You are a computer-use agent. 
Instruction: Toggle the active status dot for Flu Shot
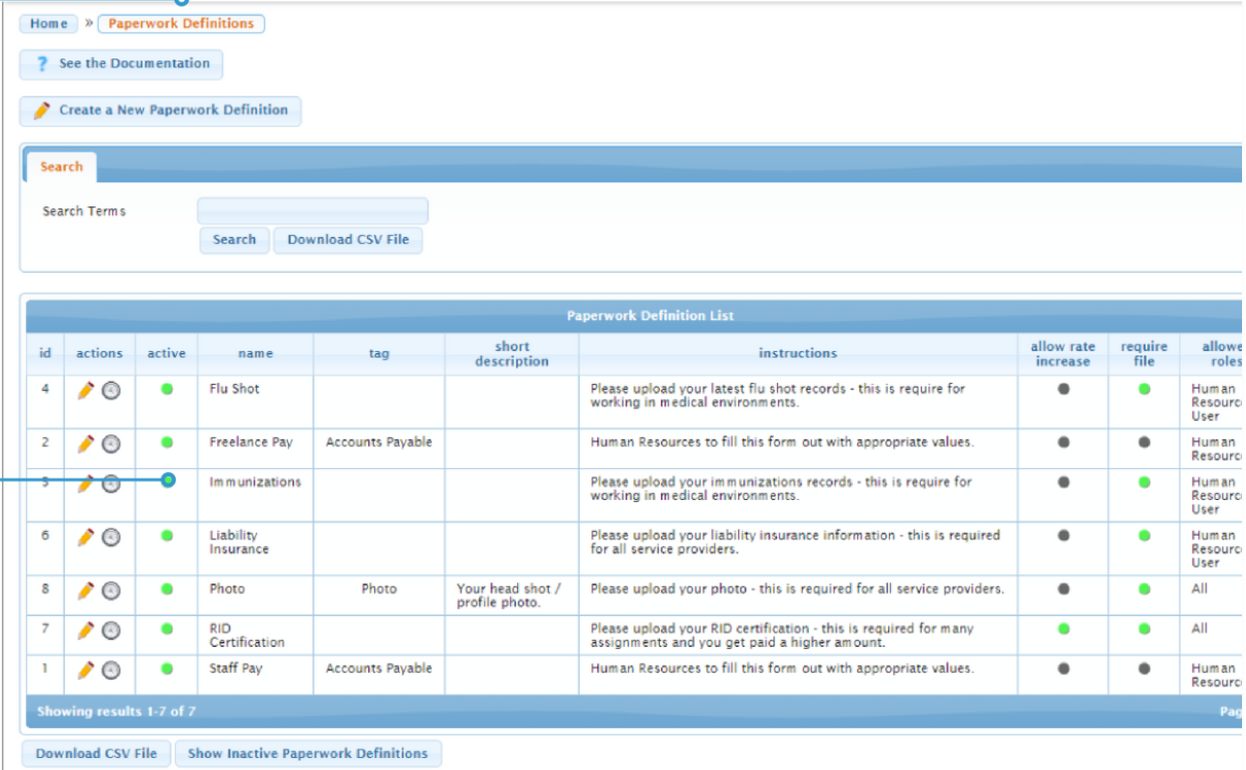pos(167,389)
